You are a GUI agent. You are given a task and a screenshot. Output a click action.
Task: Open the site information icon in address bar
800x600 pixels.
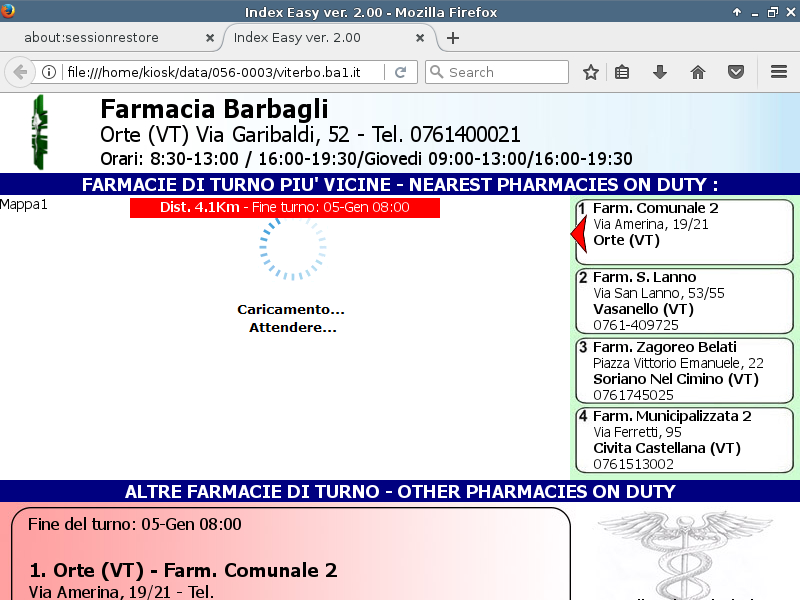point(48,72)
